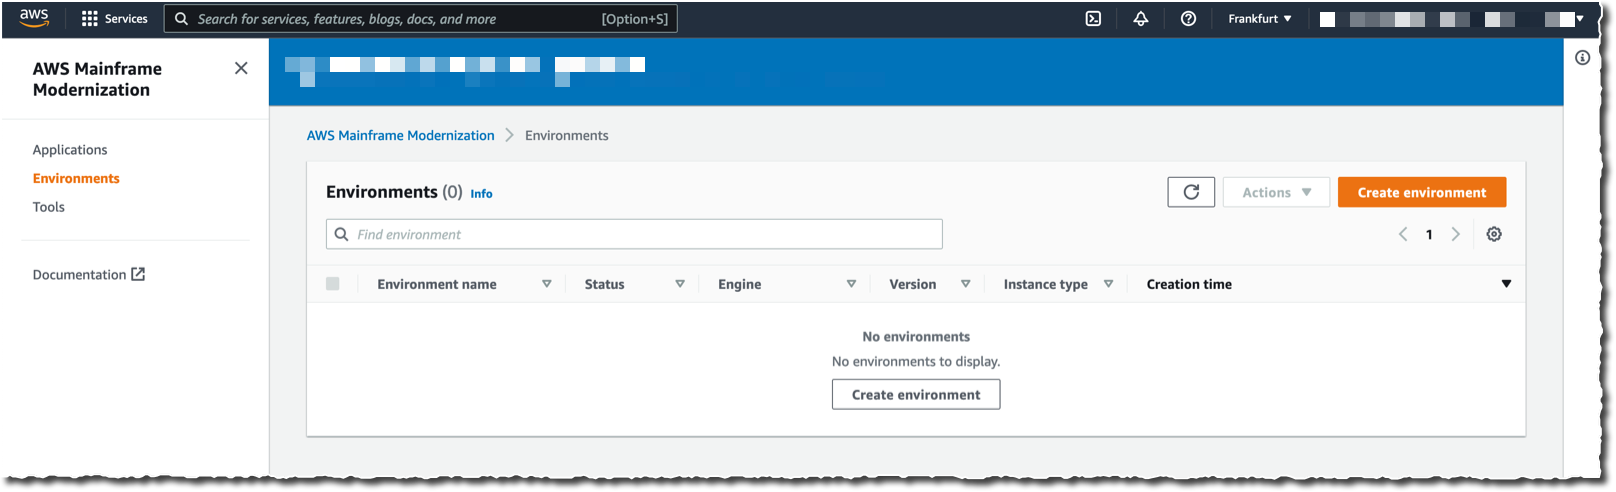This screenshot has width=1616, height=492.
Task: Close the AWS Mainframe Modernization sidebar
Action: (241, 68)
